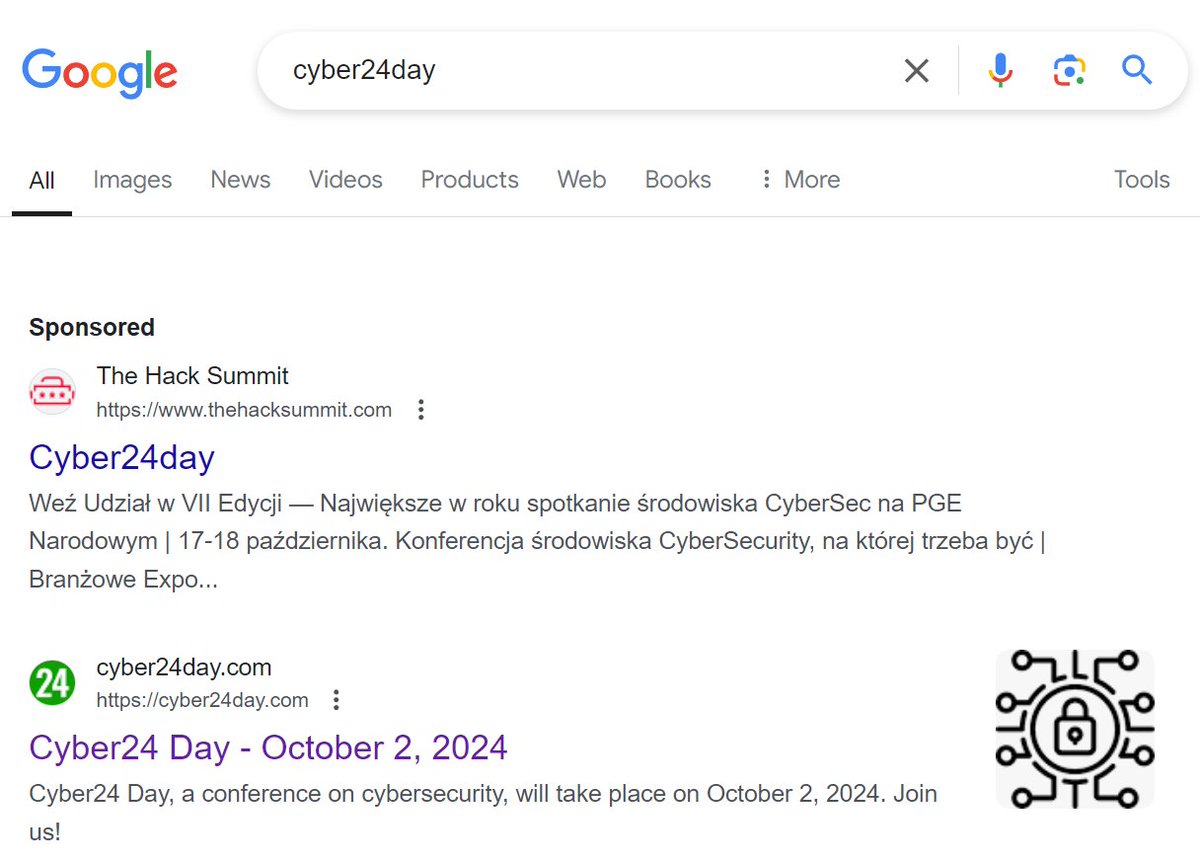Viewport: 1200px width, 863px height.
Task: Click the padlock circuit thumbnail image
Action: [1075, 728]
